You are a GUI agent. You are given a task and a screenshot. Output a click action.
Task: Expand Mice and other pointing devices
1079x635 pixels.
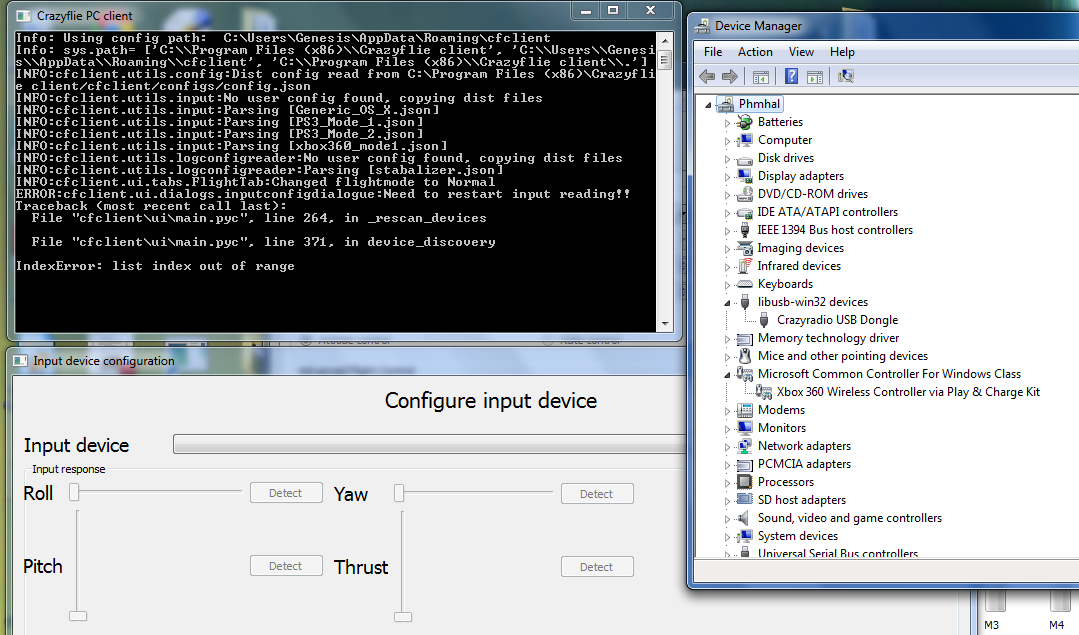pos(727,356)
